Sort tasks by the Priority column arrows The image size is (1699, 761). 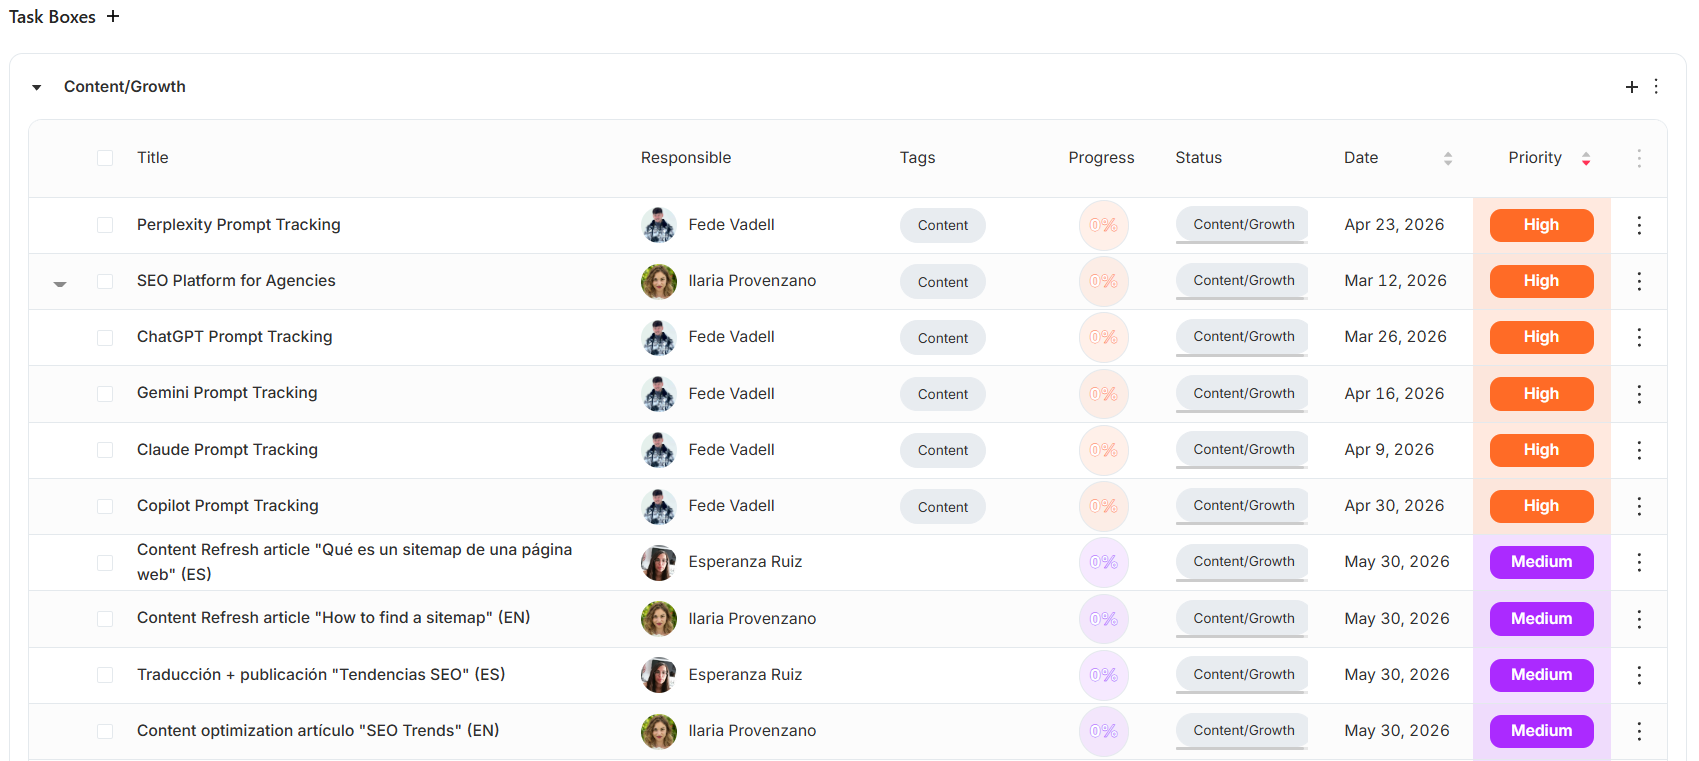1586,158
